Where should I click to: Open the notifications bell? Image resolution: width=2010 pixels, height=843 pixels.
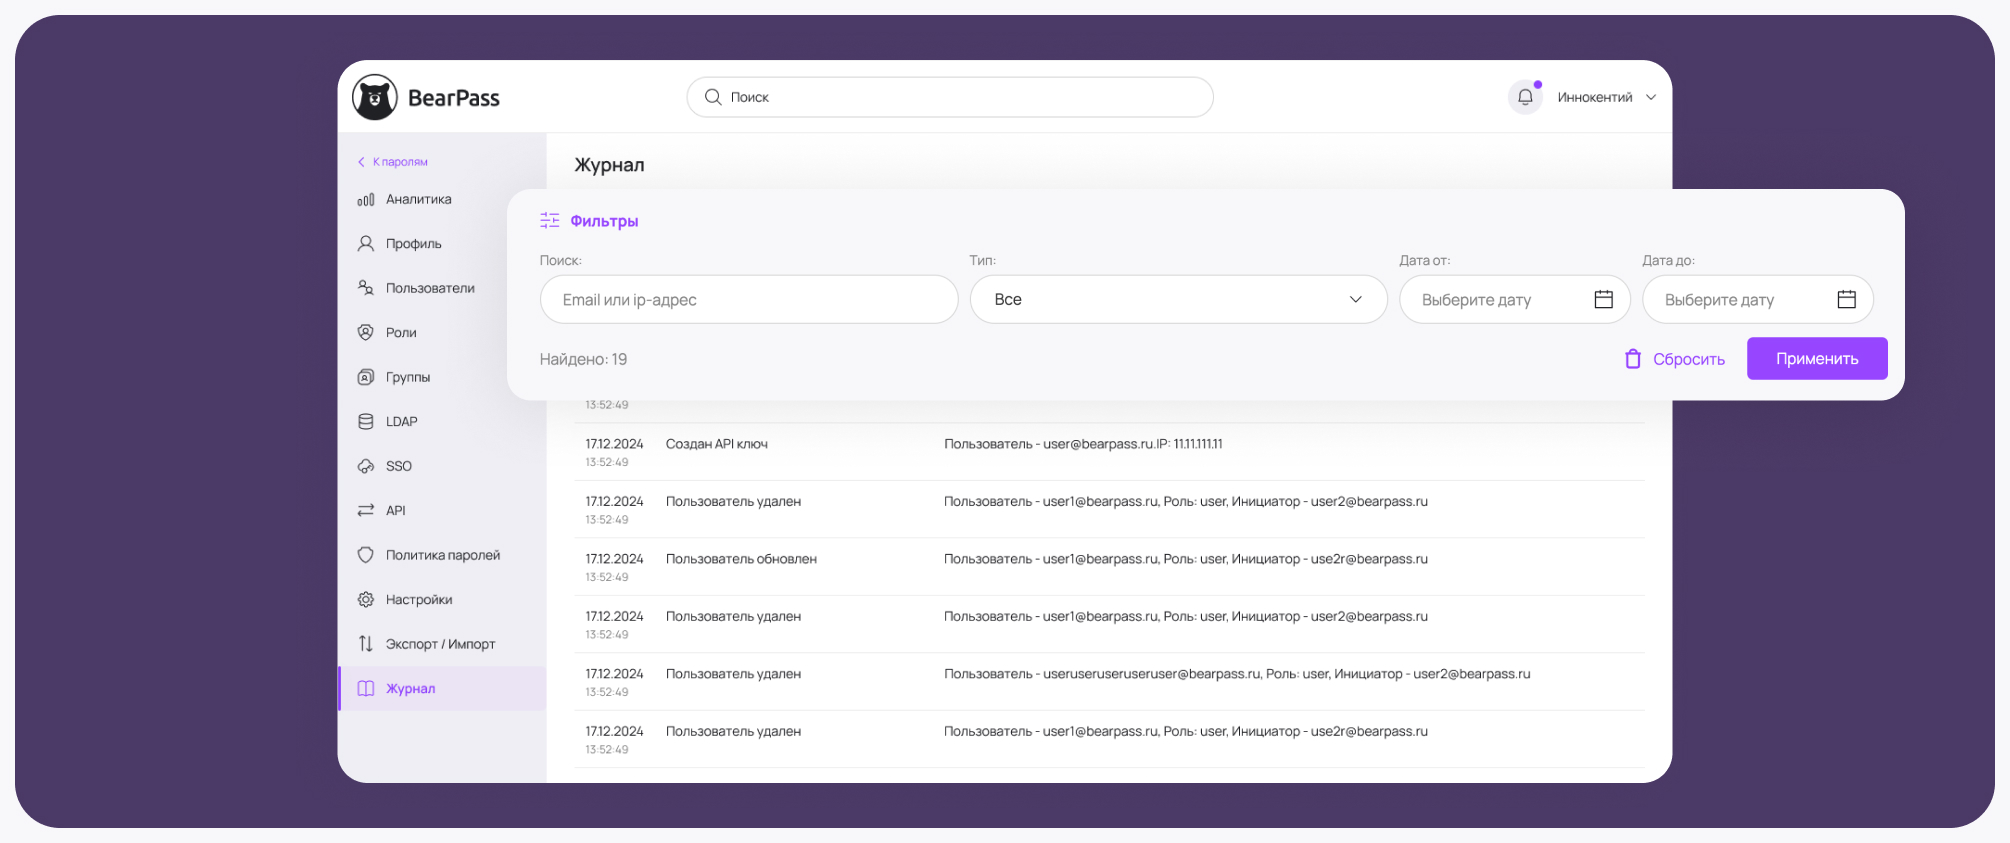pyautogui.click(x=1524, y=97)
